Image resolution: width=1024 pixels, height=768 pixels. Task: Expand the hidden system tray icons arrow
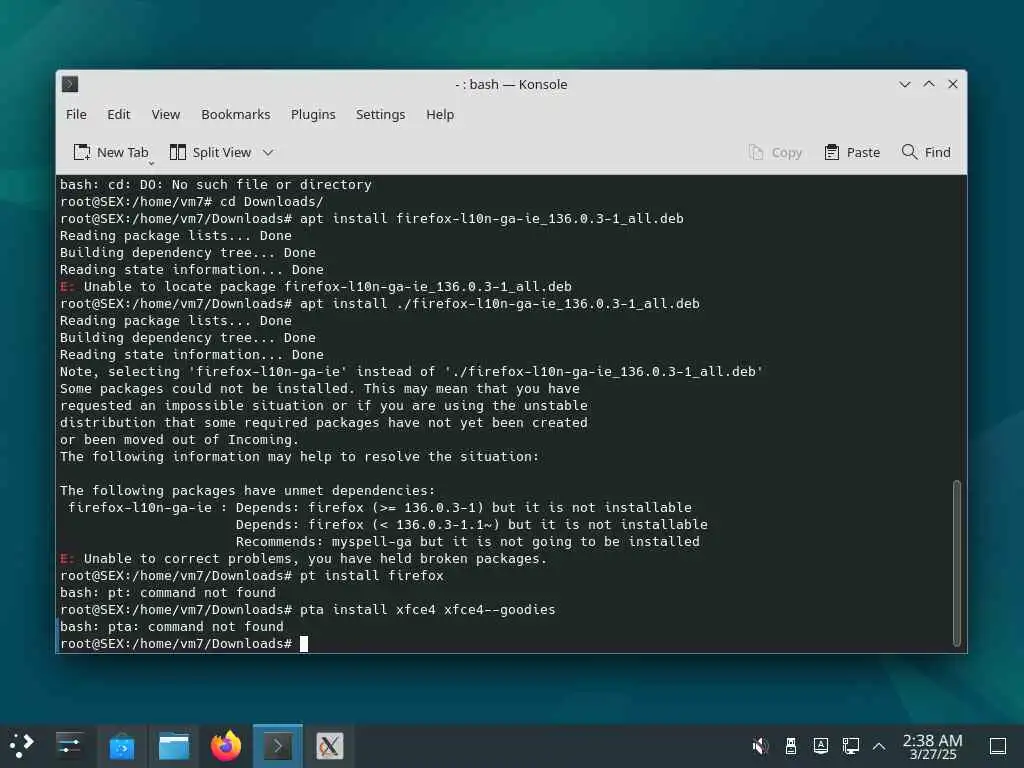point(879,746)
